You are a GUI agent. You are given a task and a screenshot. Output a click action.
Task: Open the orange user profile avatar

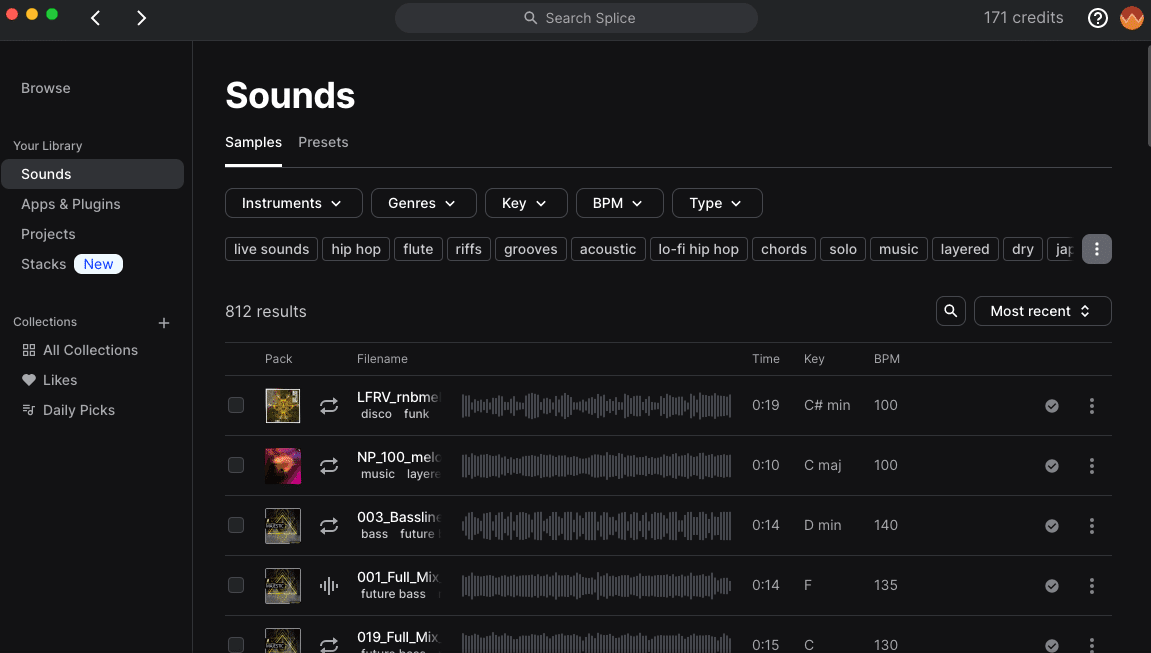[1132, 18]
